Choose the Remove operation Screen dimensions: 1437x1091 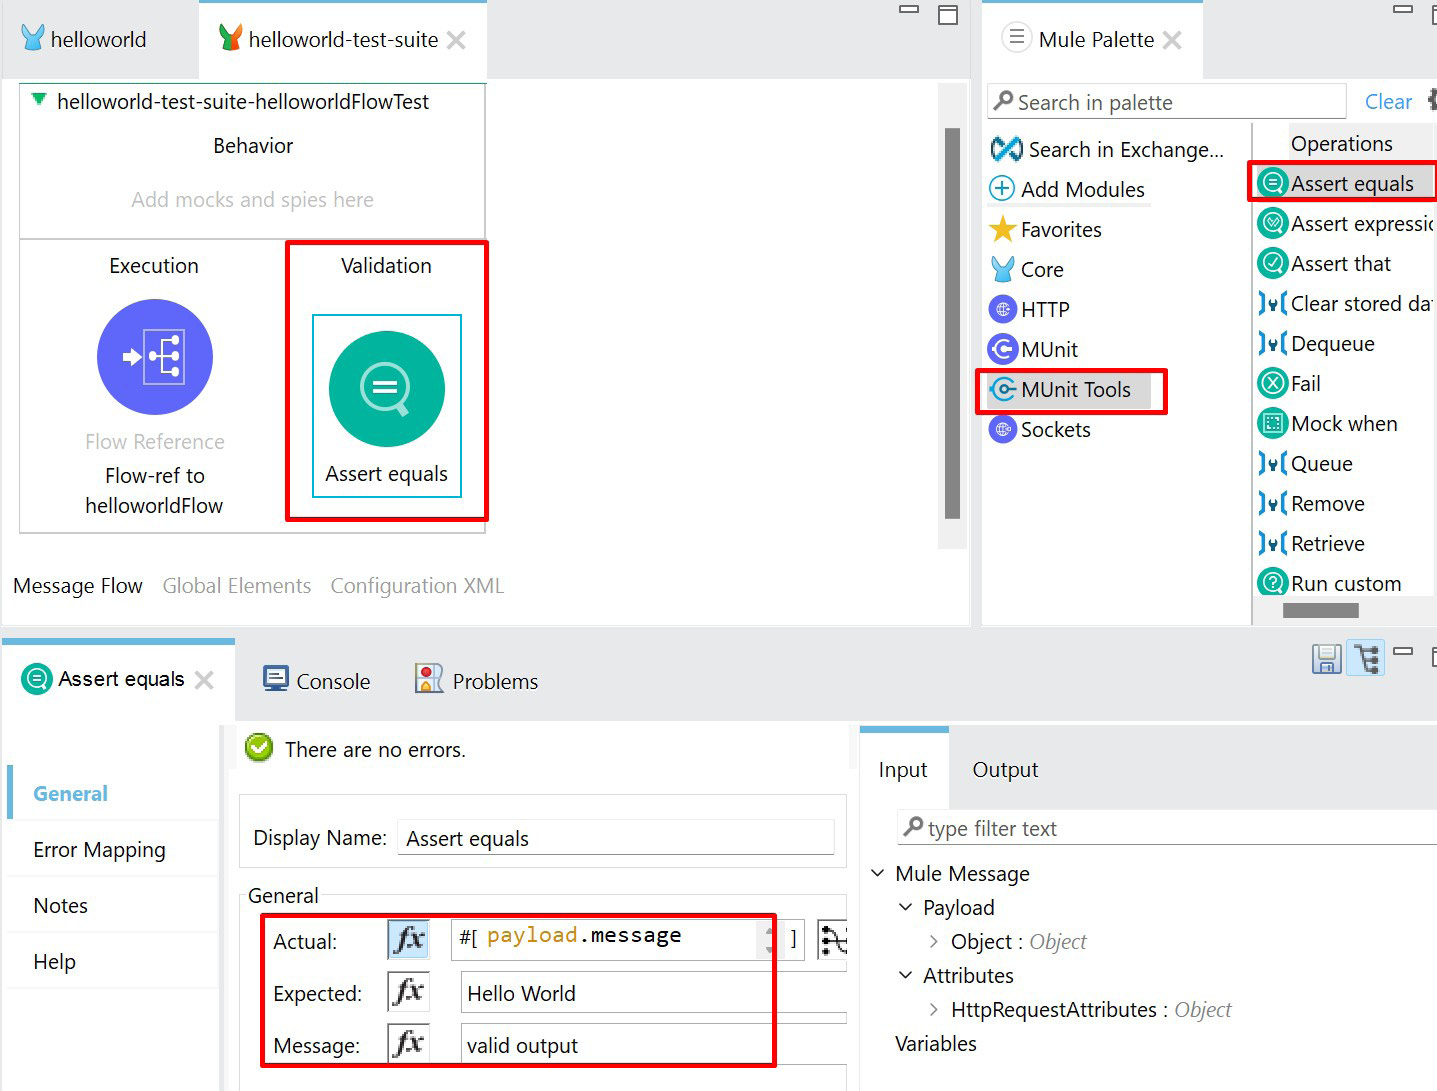pos(1312,504)
